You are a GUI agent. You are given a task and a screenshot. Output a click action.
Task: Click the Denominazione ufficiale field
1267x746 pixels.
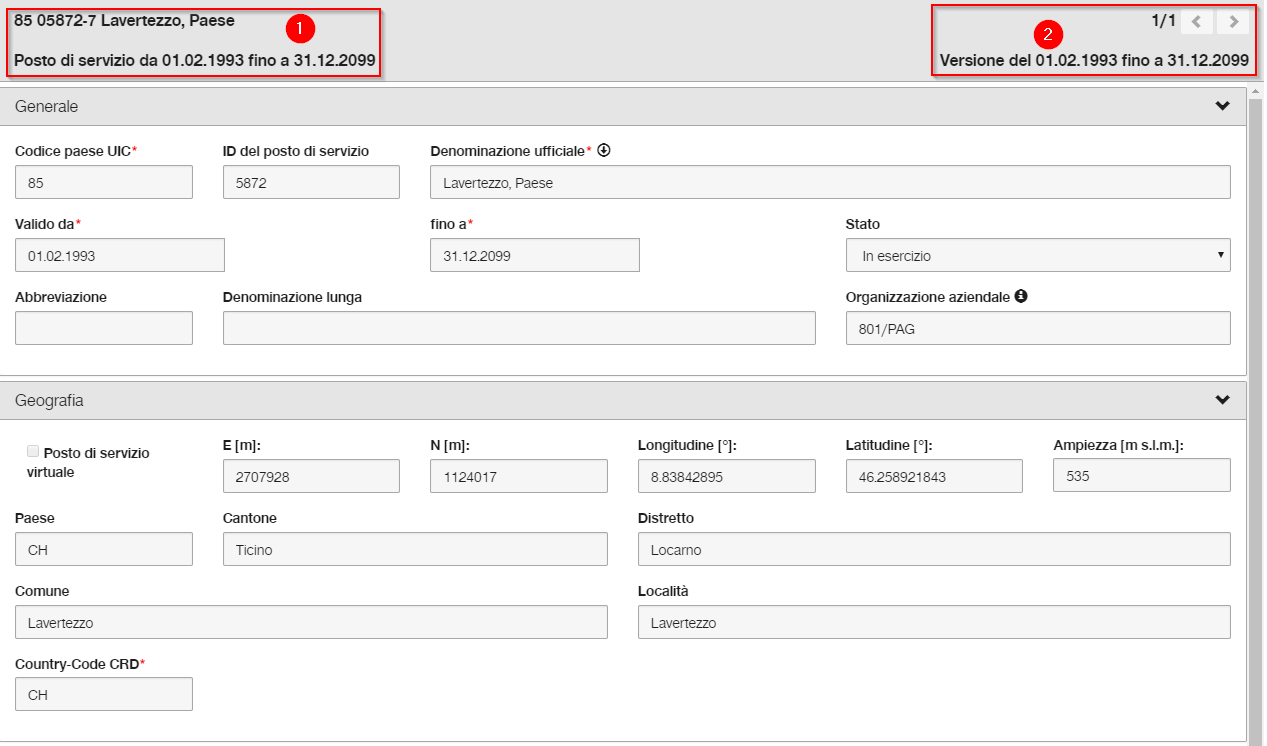pos(830,183)
